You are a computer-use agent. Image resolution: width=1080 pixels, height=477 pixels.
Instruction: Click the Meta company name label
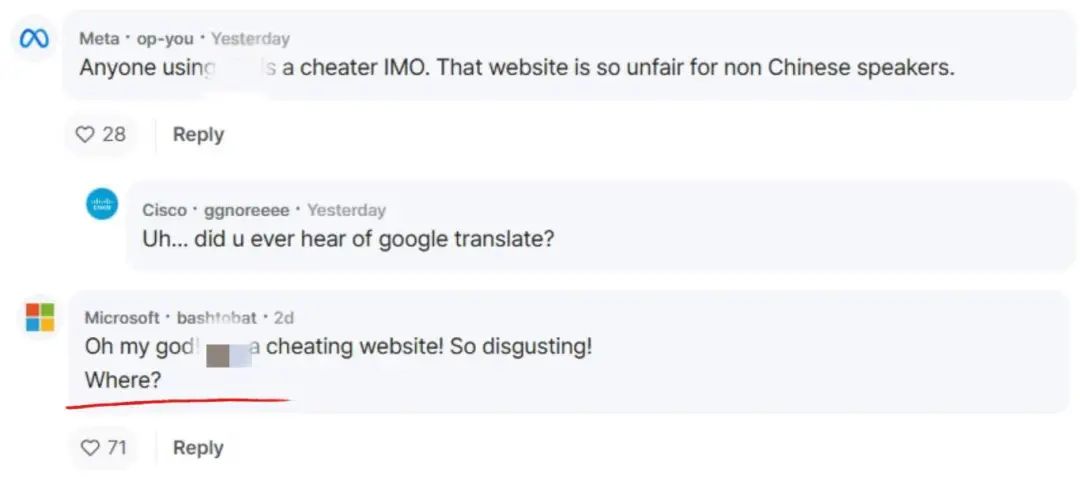(x=99, y=39)
